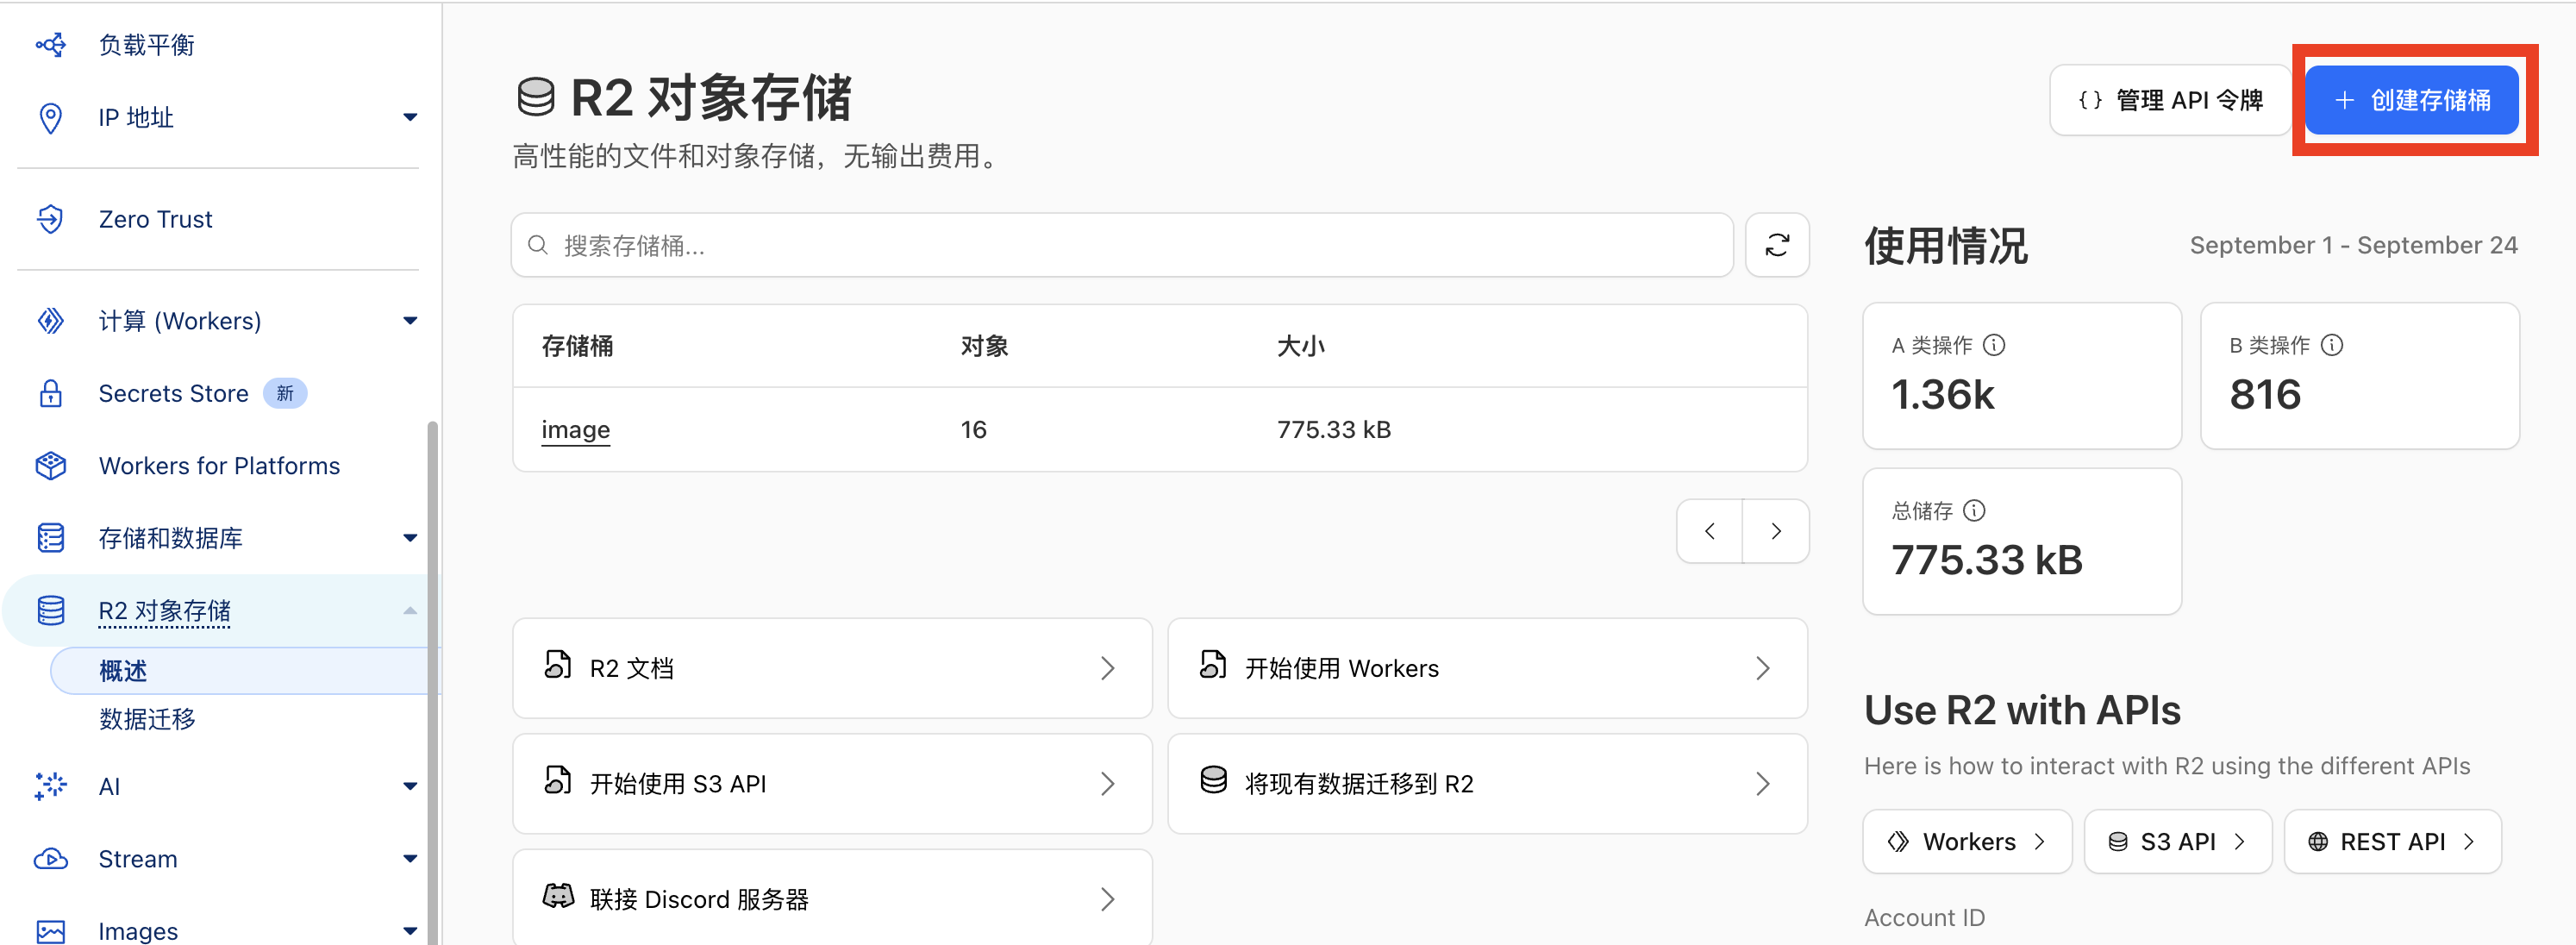This screenshot has width=2576, height=945.
Task: Click the September 1 - September 24 date range
Action: (x=2353, y=245)
